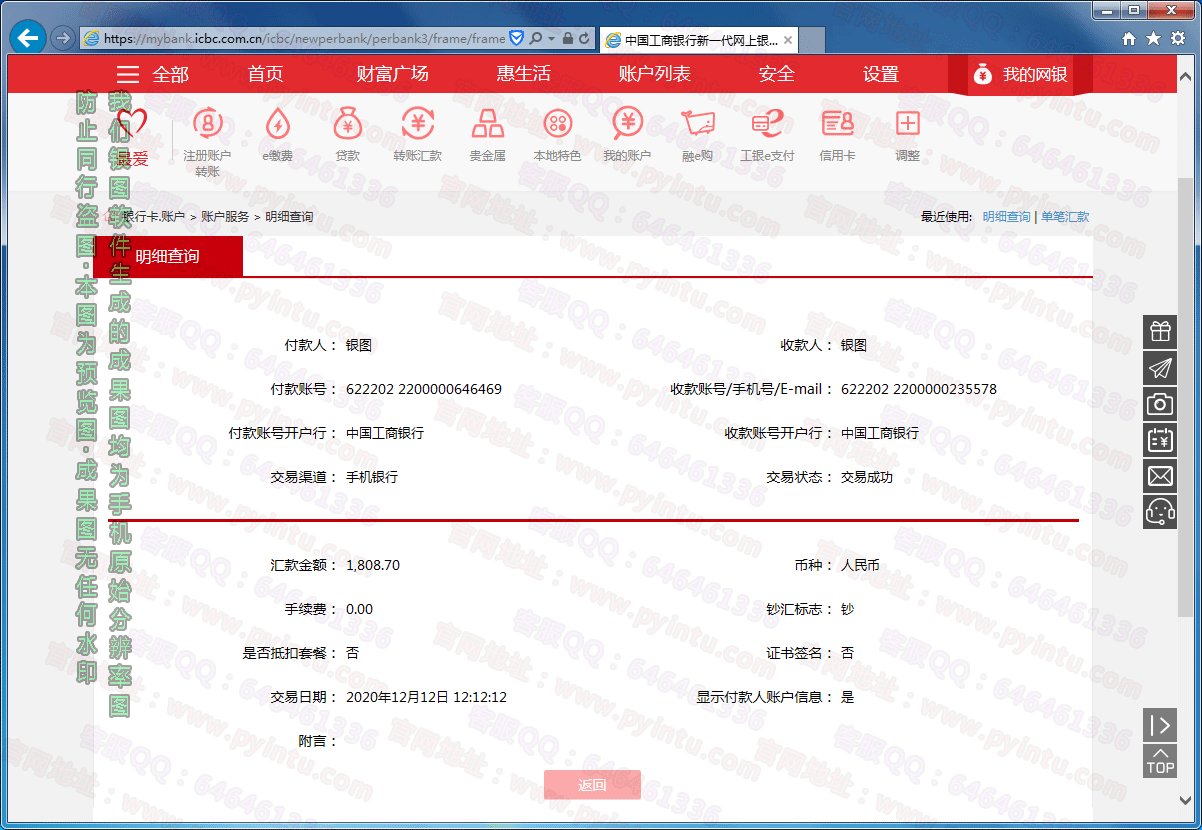Open 注册账户转账 shortcut icon
1202x830 pixels.
[x=207, y=124]
